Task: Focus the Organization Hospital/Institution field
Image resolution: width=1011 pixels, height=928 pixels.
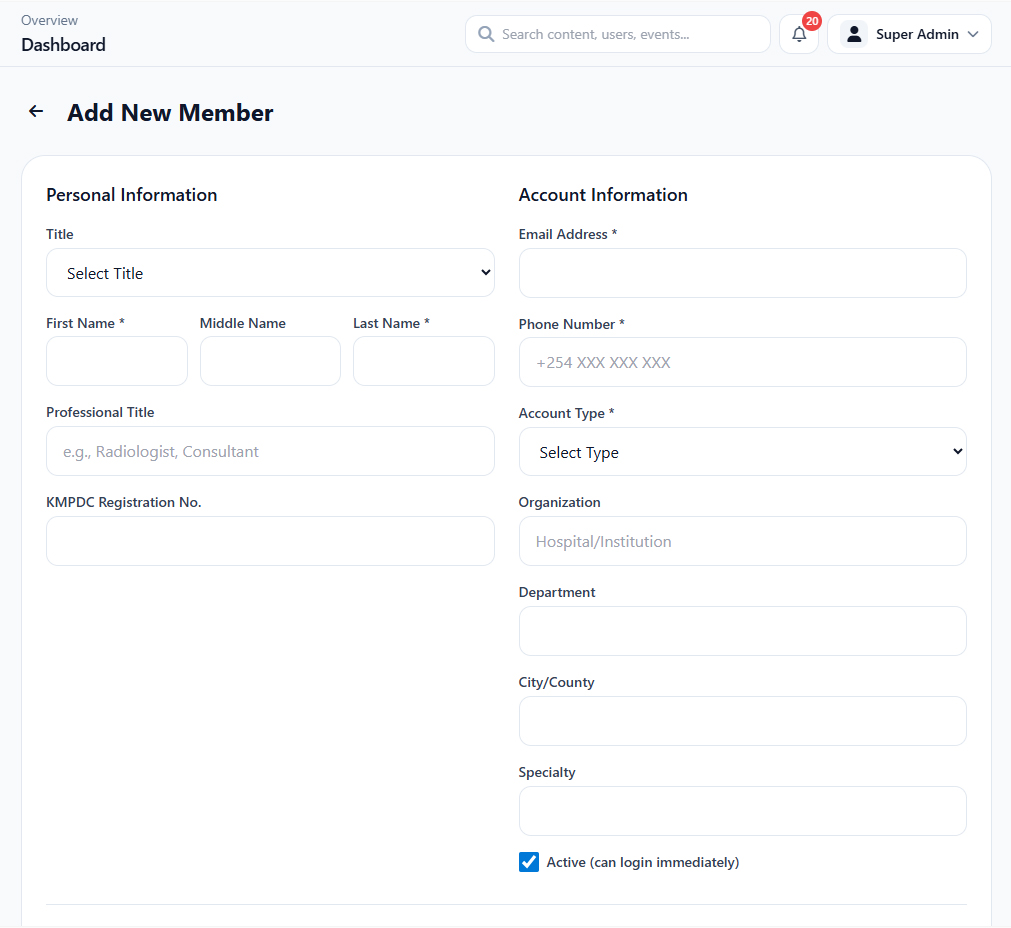Action: coord(742,541)
